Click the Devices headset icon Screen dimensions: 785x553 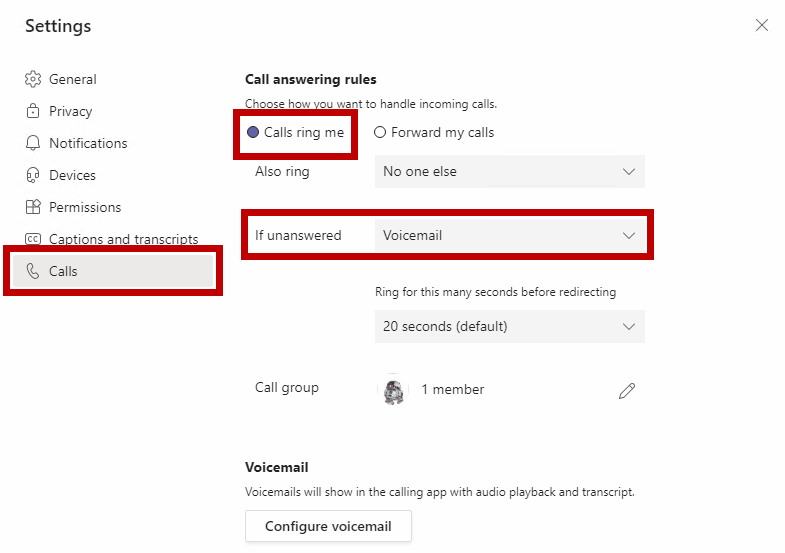33,175
